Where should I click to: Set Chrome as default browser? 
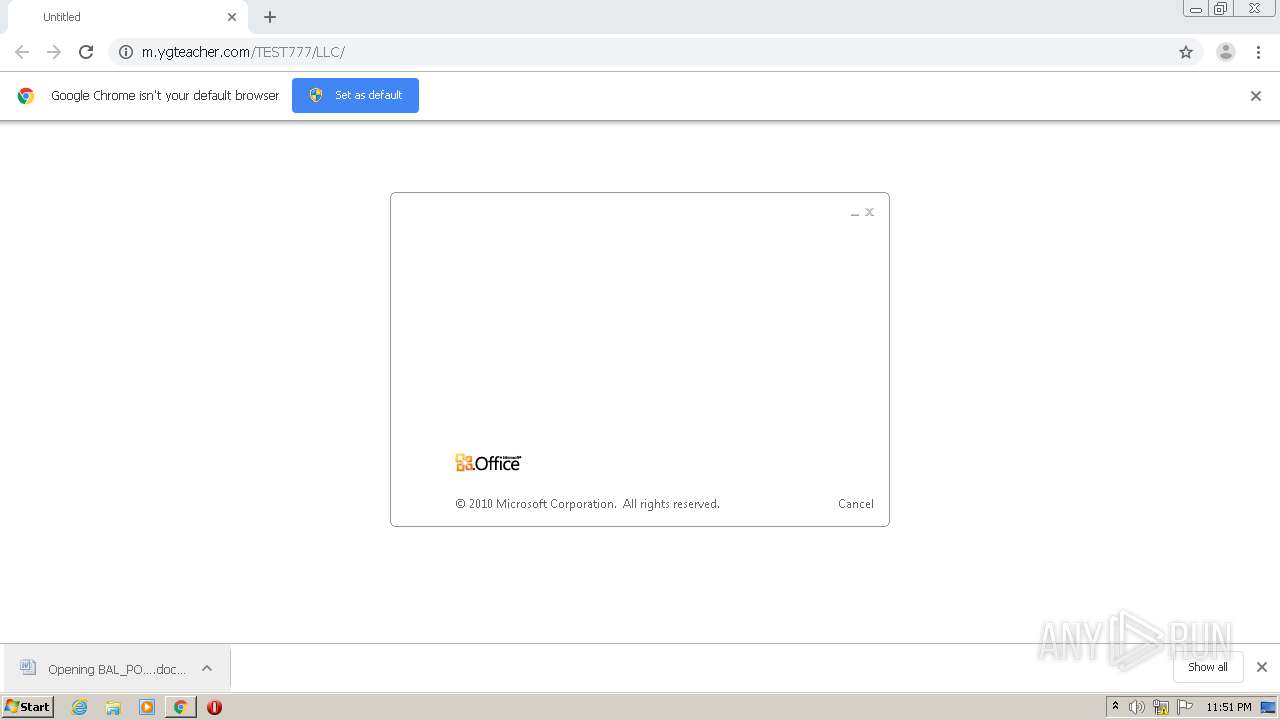355,95
